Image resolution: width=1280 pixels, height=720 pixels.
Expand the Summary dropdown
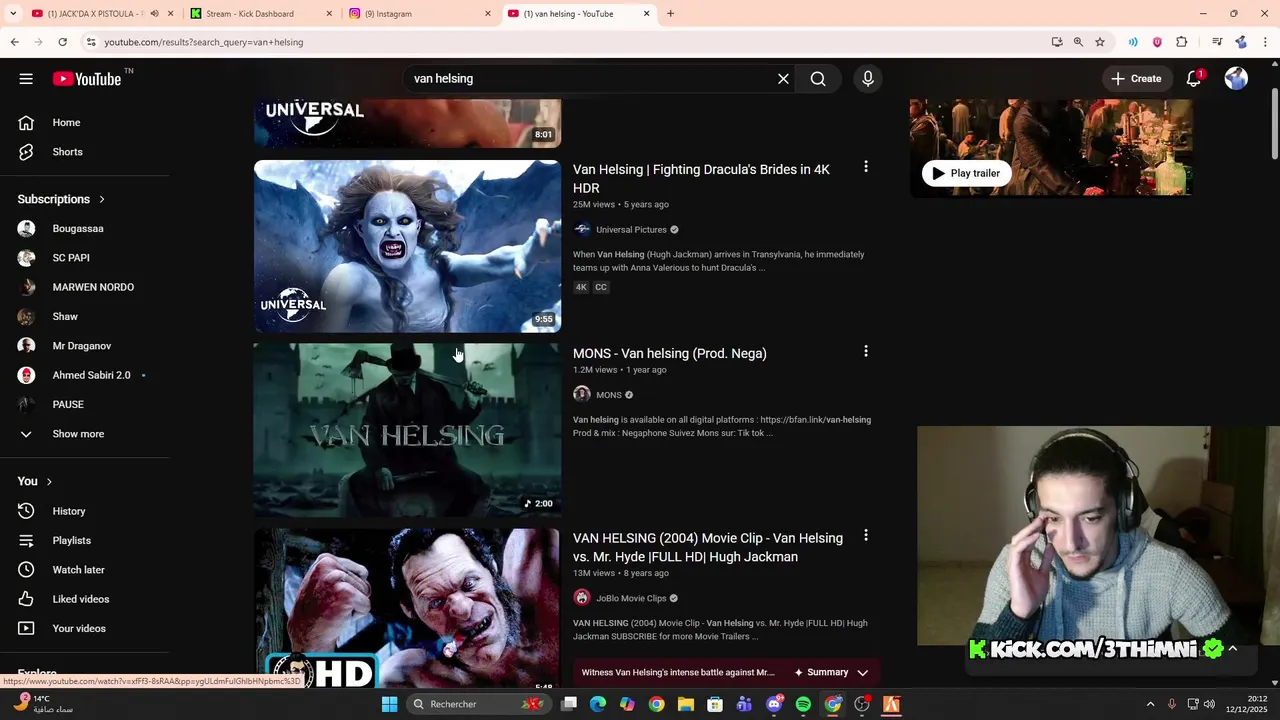832,673
